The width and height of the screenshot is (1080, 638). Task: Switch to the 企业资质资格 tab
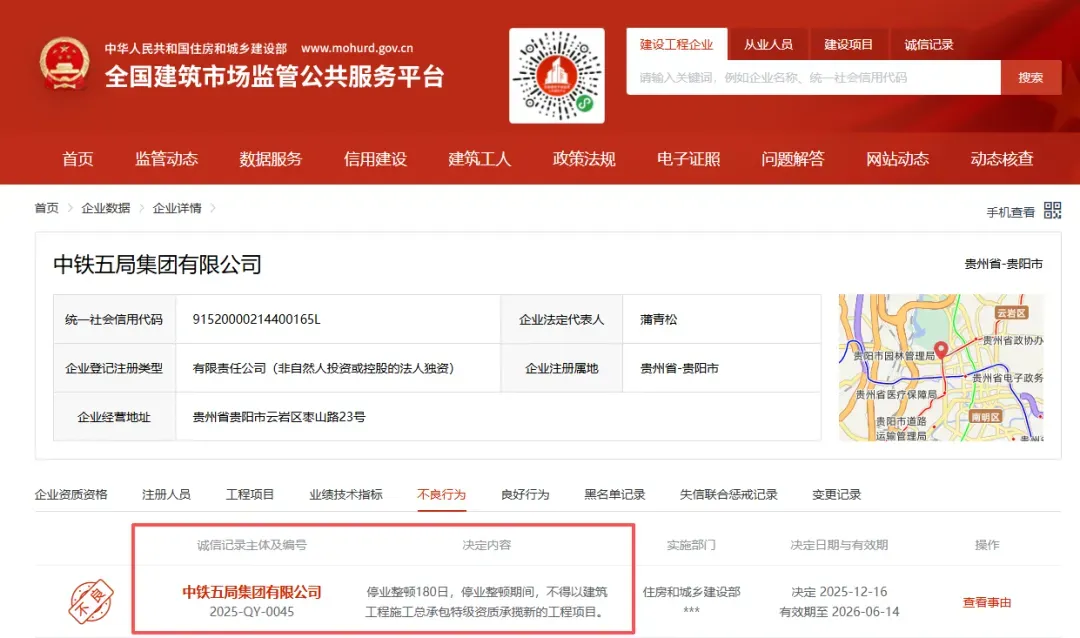[x=71, y=494]
